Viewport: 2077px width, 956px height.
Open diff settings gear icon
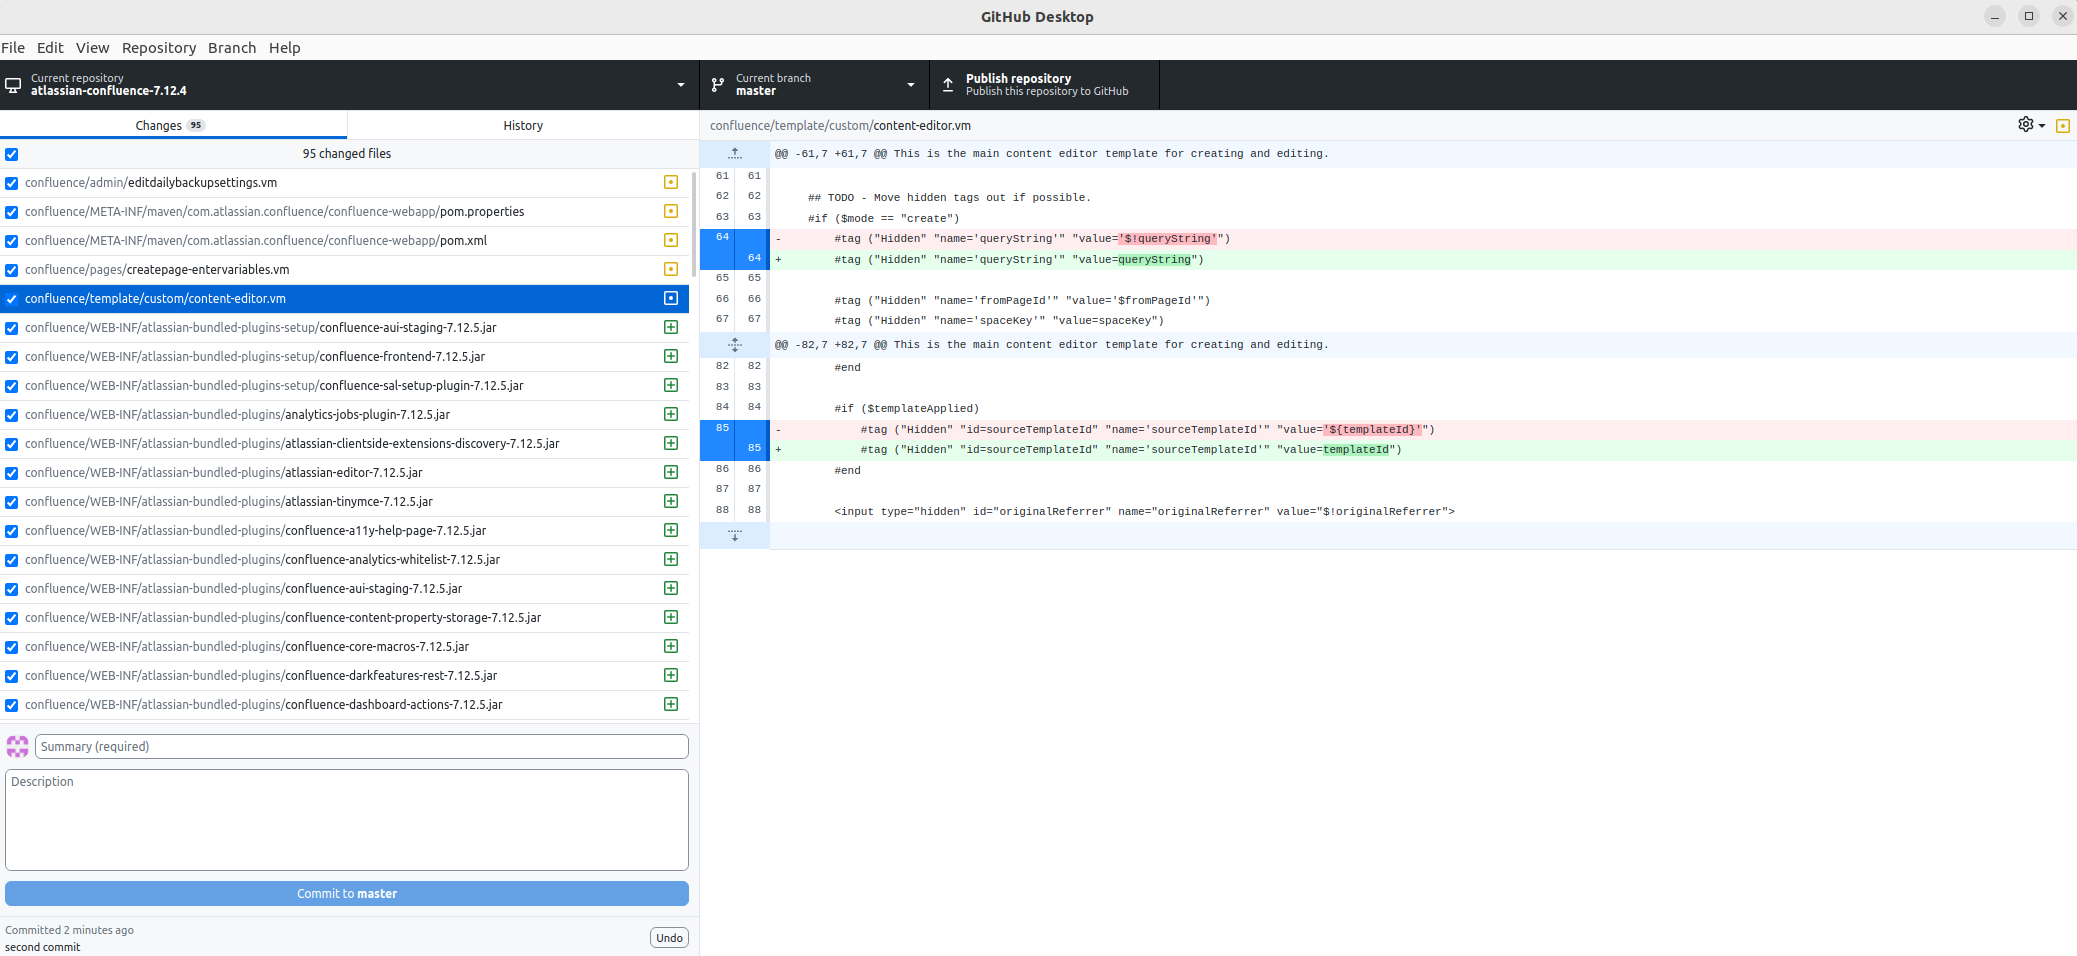pyautogui.click(x=2026, y=125)
